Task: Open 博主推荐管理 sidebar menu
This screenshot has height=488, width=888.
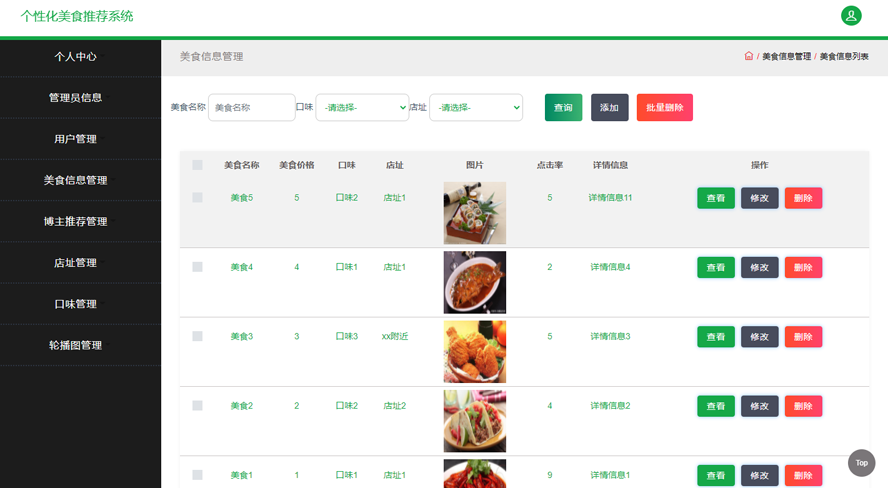Action: point(80,221)
